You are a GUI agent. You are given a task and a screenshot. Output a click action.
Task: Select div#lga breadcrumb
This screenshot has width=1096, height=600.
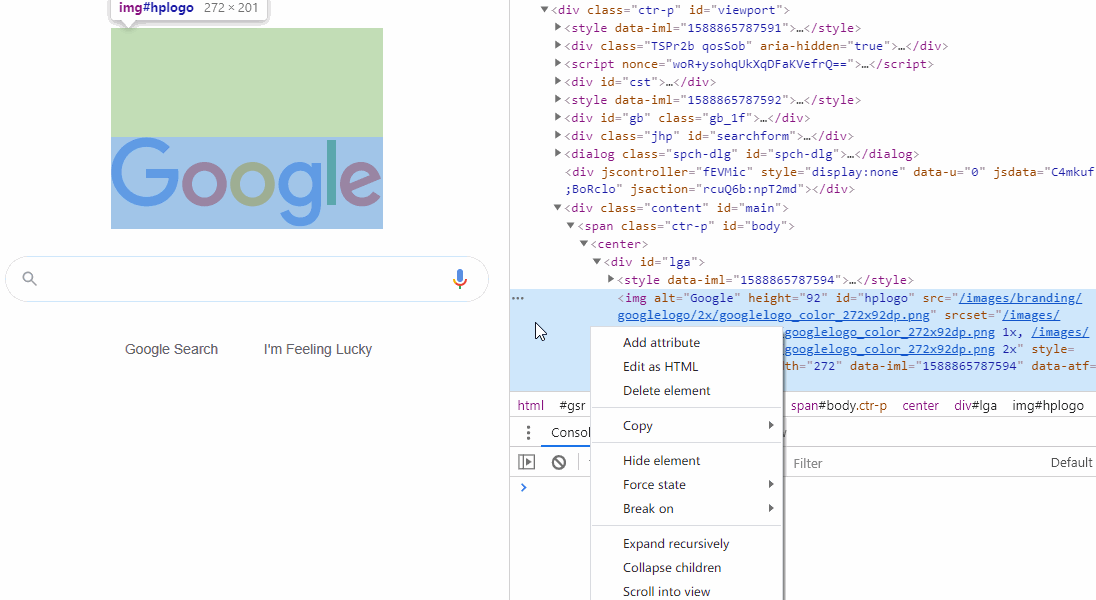975,406
